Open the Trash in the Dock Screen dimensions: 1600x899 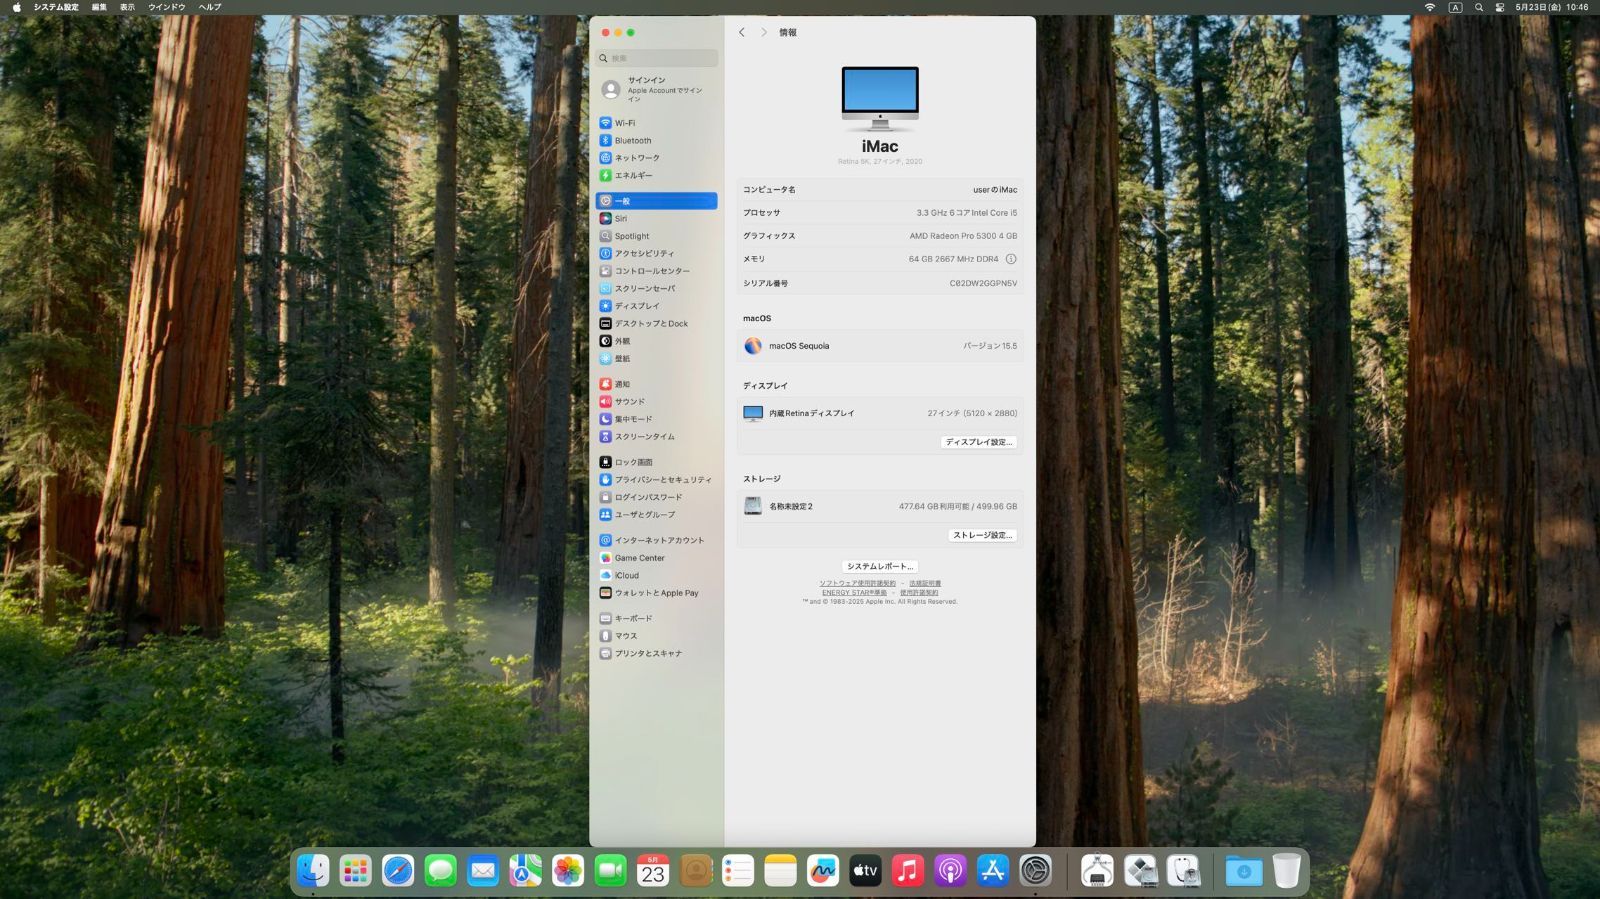1286,871
